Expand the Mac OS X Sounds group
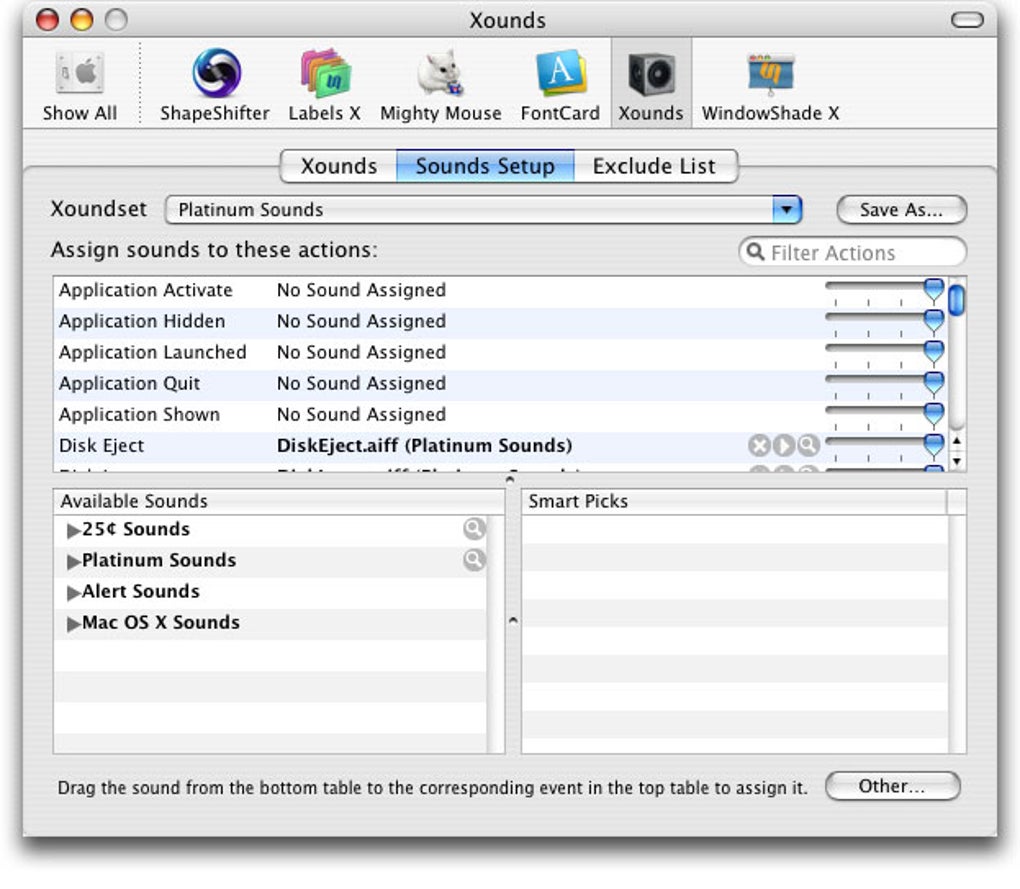 tap(74, 624)
